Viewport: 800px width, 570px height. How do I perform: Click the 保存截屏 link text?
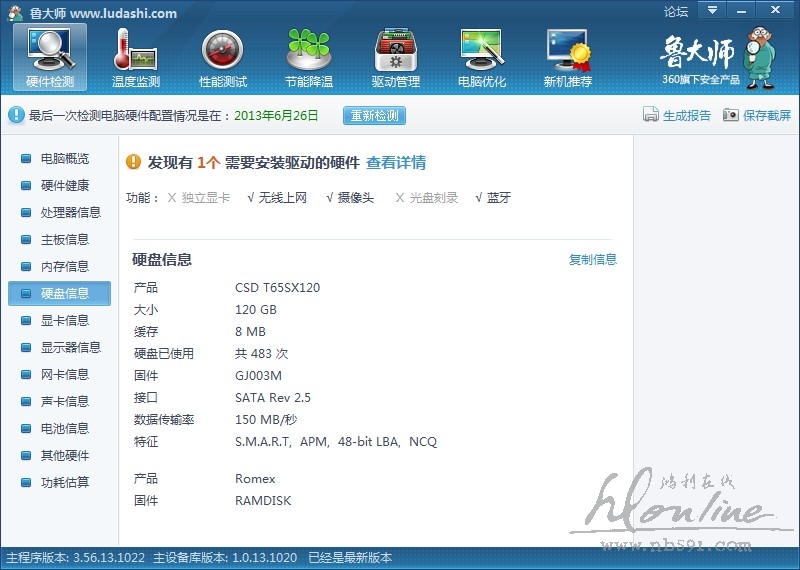pos(767,115)
